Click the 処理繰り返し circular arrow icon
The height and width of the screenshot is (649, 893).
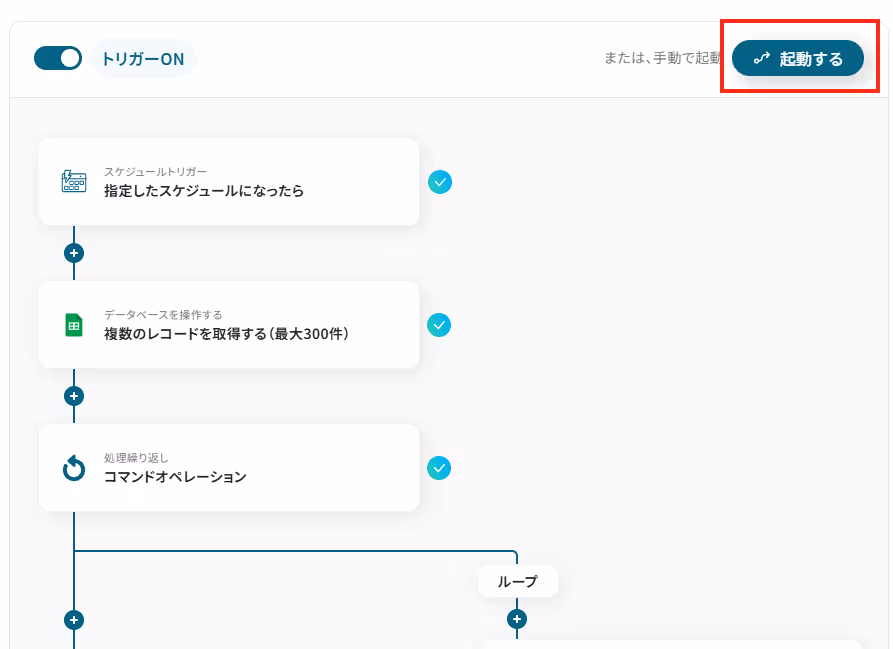tap(73, 468)
